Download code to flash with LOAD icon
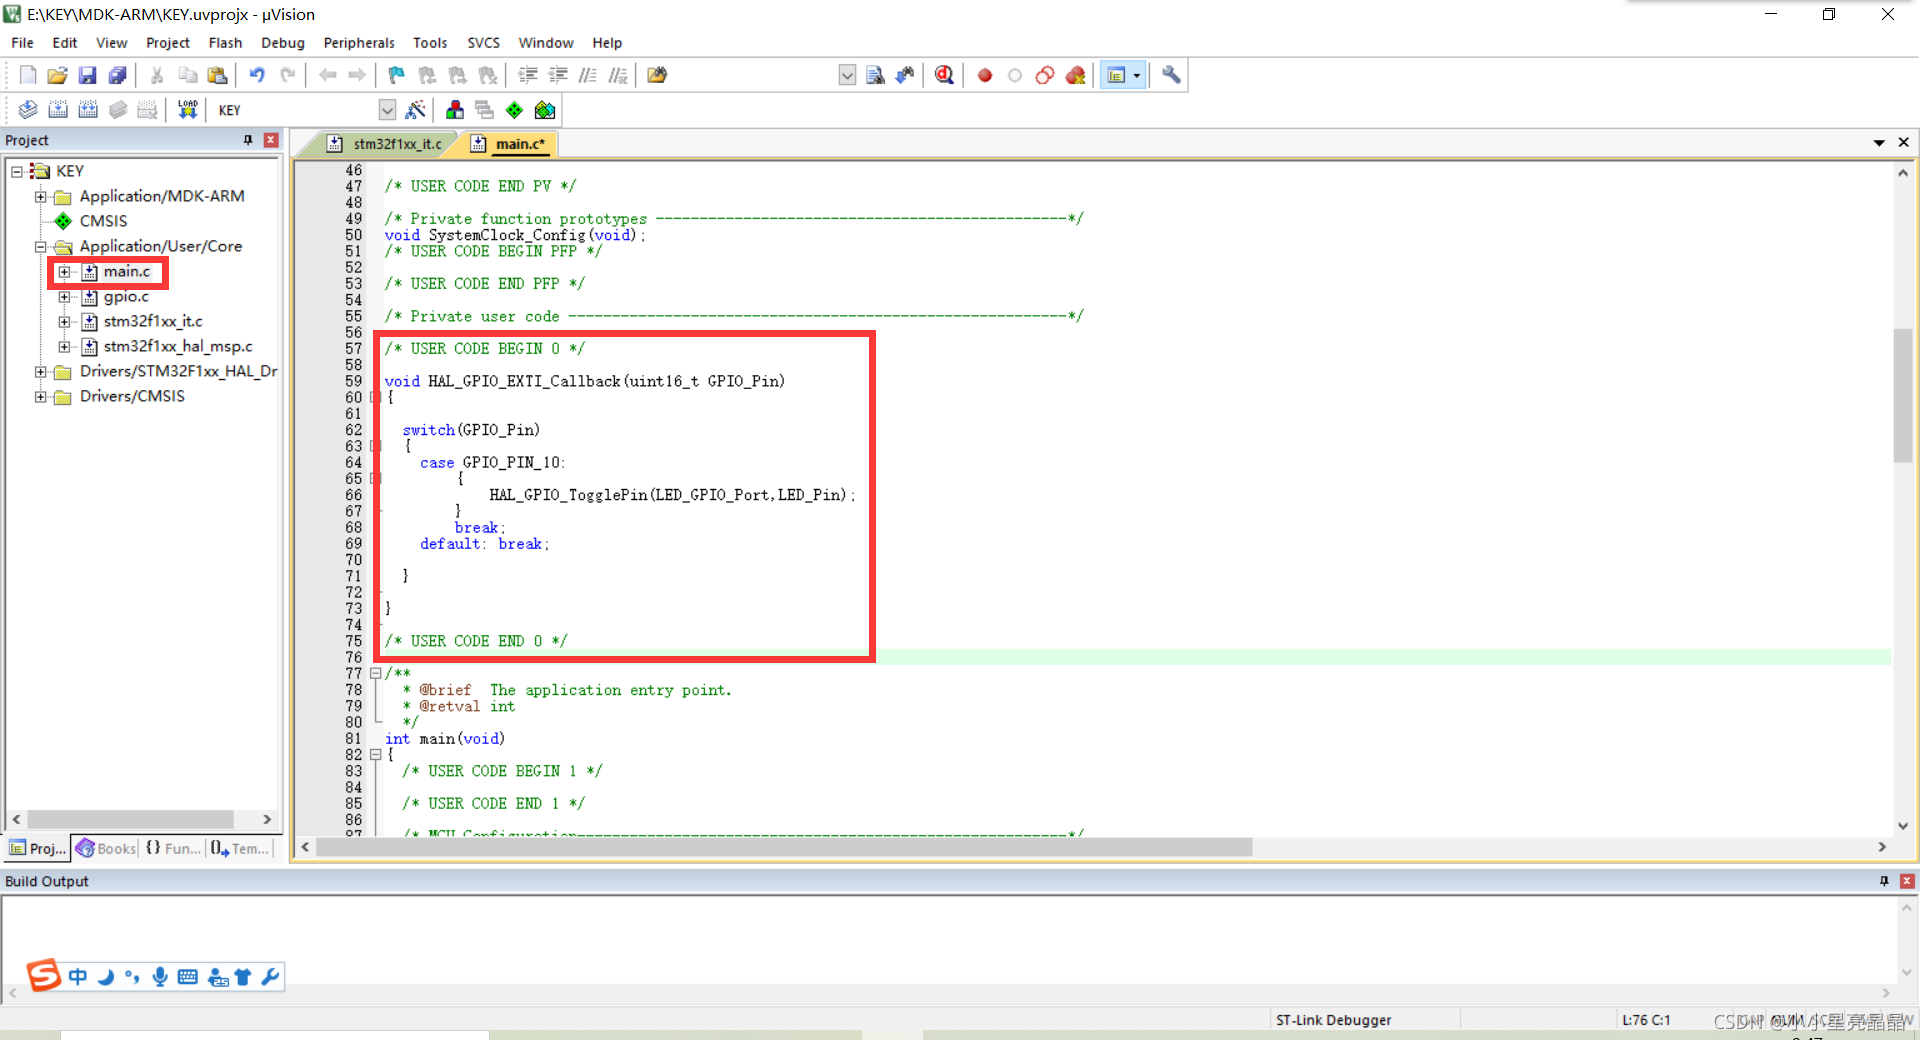This screenshot has height=1040, width=1920. tap(187, 110)
